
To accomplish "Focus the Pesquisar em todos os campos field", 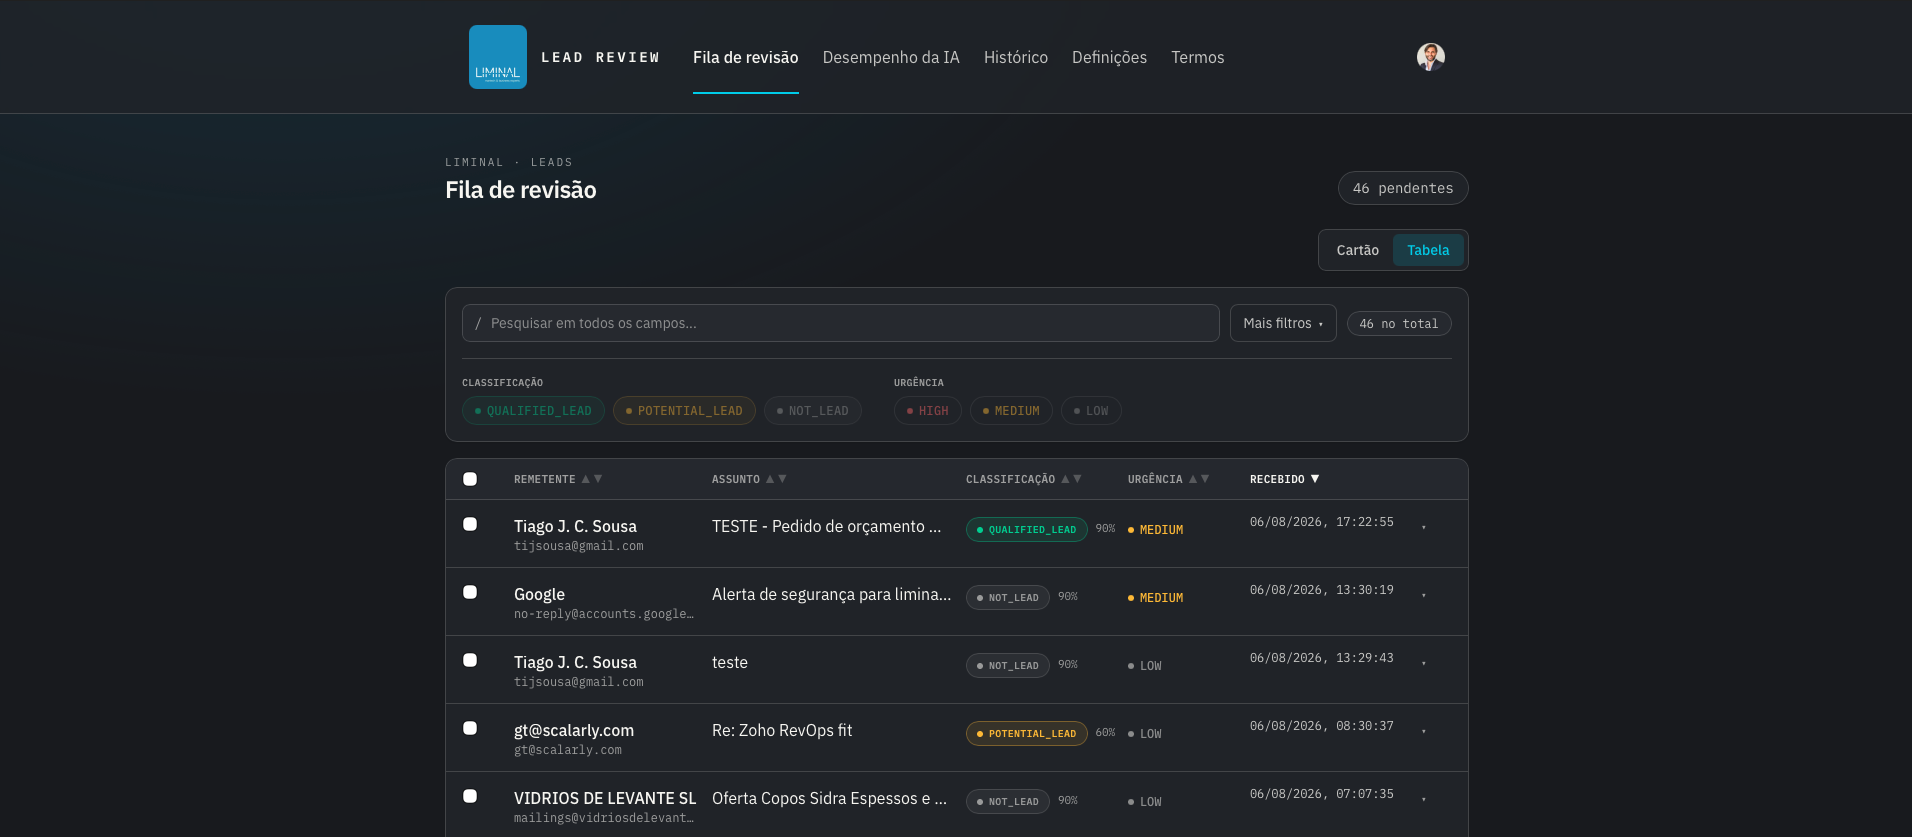I will pyautogui.click(x=841, y=323).
